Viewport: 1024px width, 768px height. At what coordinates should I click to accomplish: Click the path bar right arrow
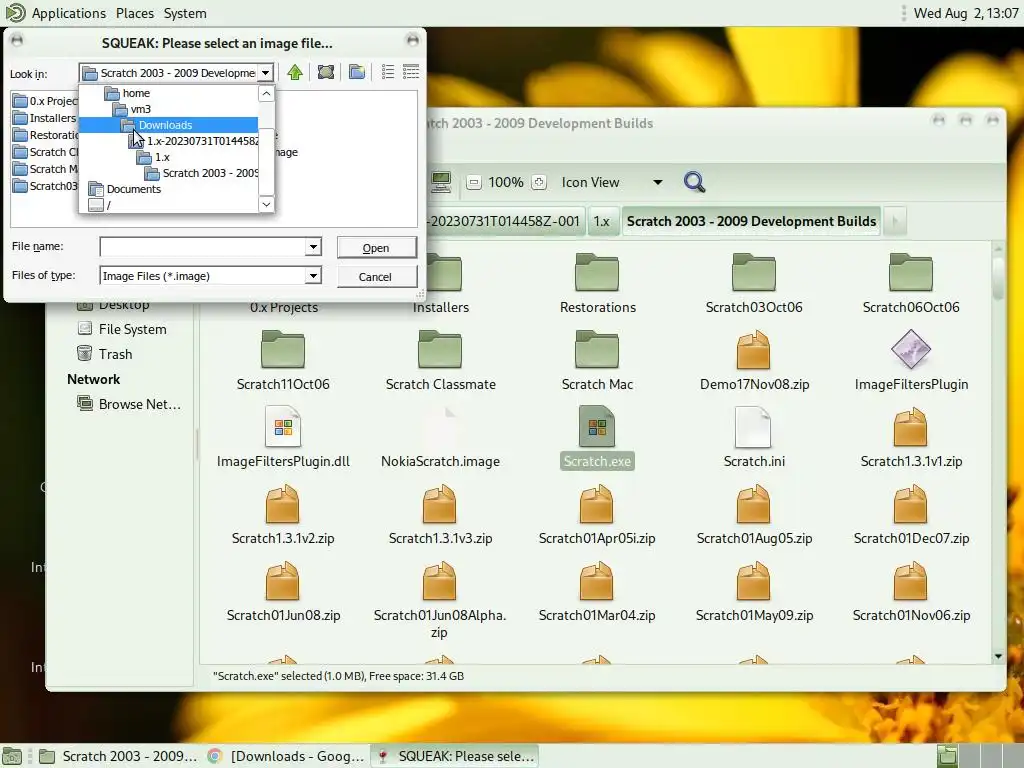coord(895,221)
